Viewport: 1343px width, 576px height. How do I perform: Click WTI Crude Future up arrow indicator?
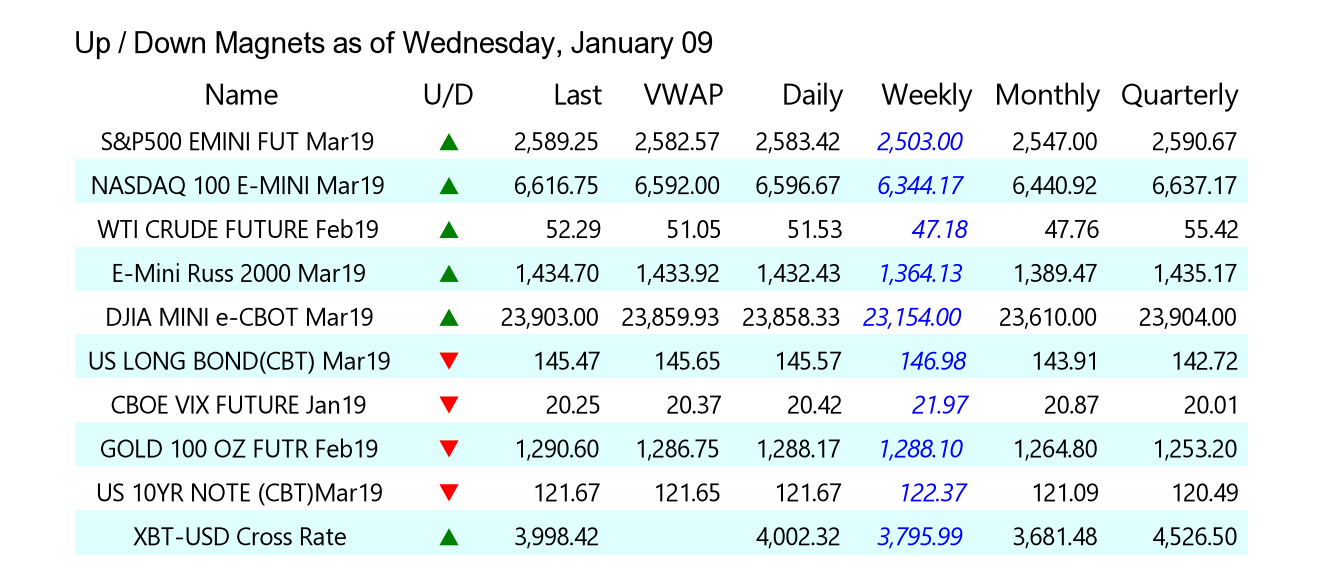pos(448,230)
